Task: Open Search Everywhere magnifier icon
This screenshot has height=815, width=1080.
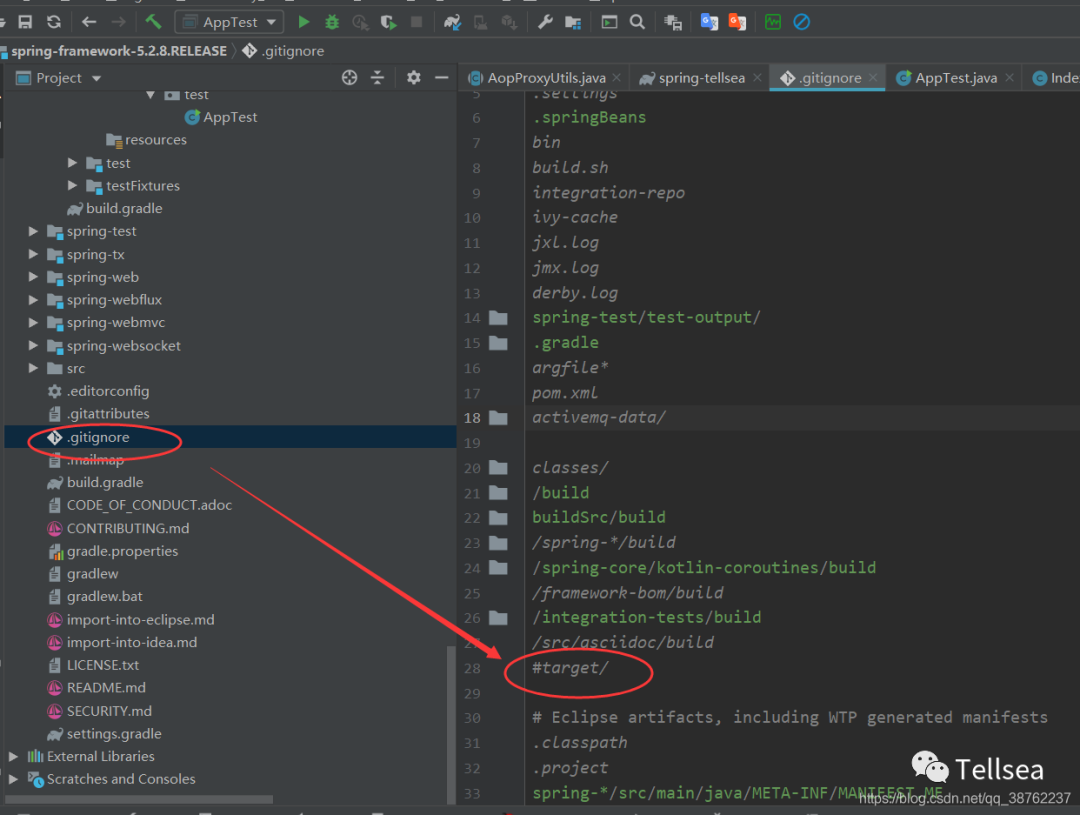Action: coord(637,22)
